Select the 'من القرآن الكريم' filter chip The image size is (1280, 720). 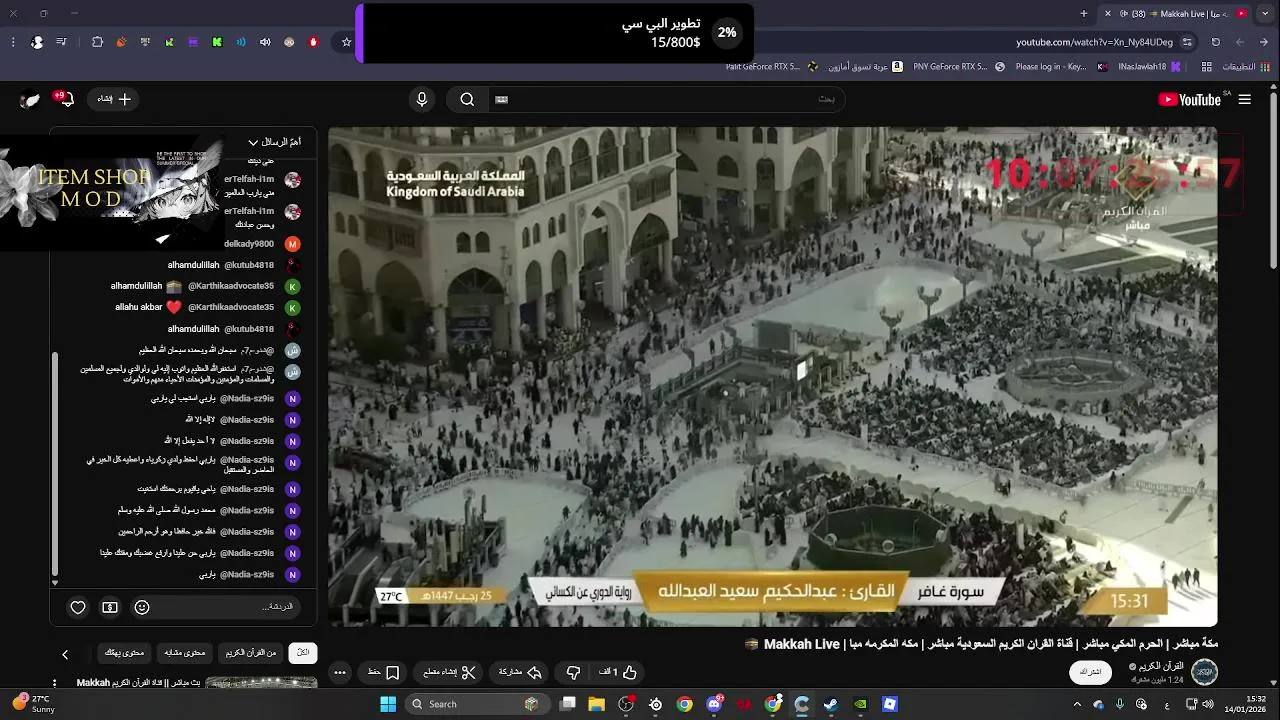(x=250, y=653)
